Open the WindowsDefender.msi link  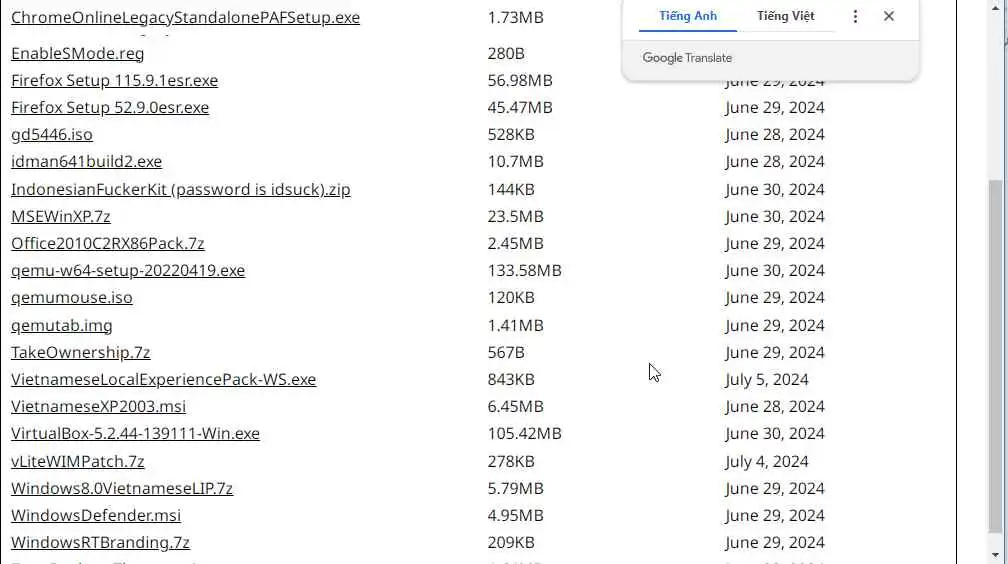click(96, 515)
